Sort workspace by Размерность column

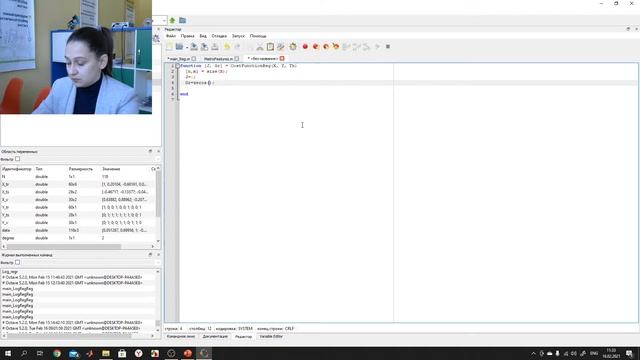81,169
